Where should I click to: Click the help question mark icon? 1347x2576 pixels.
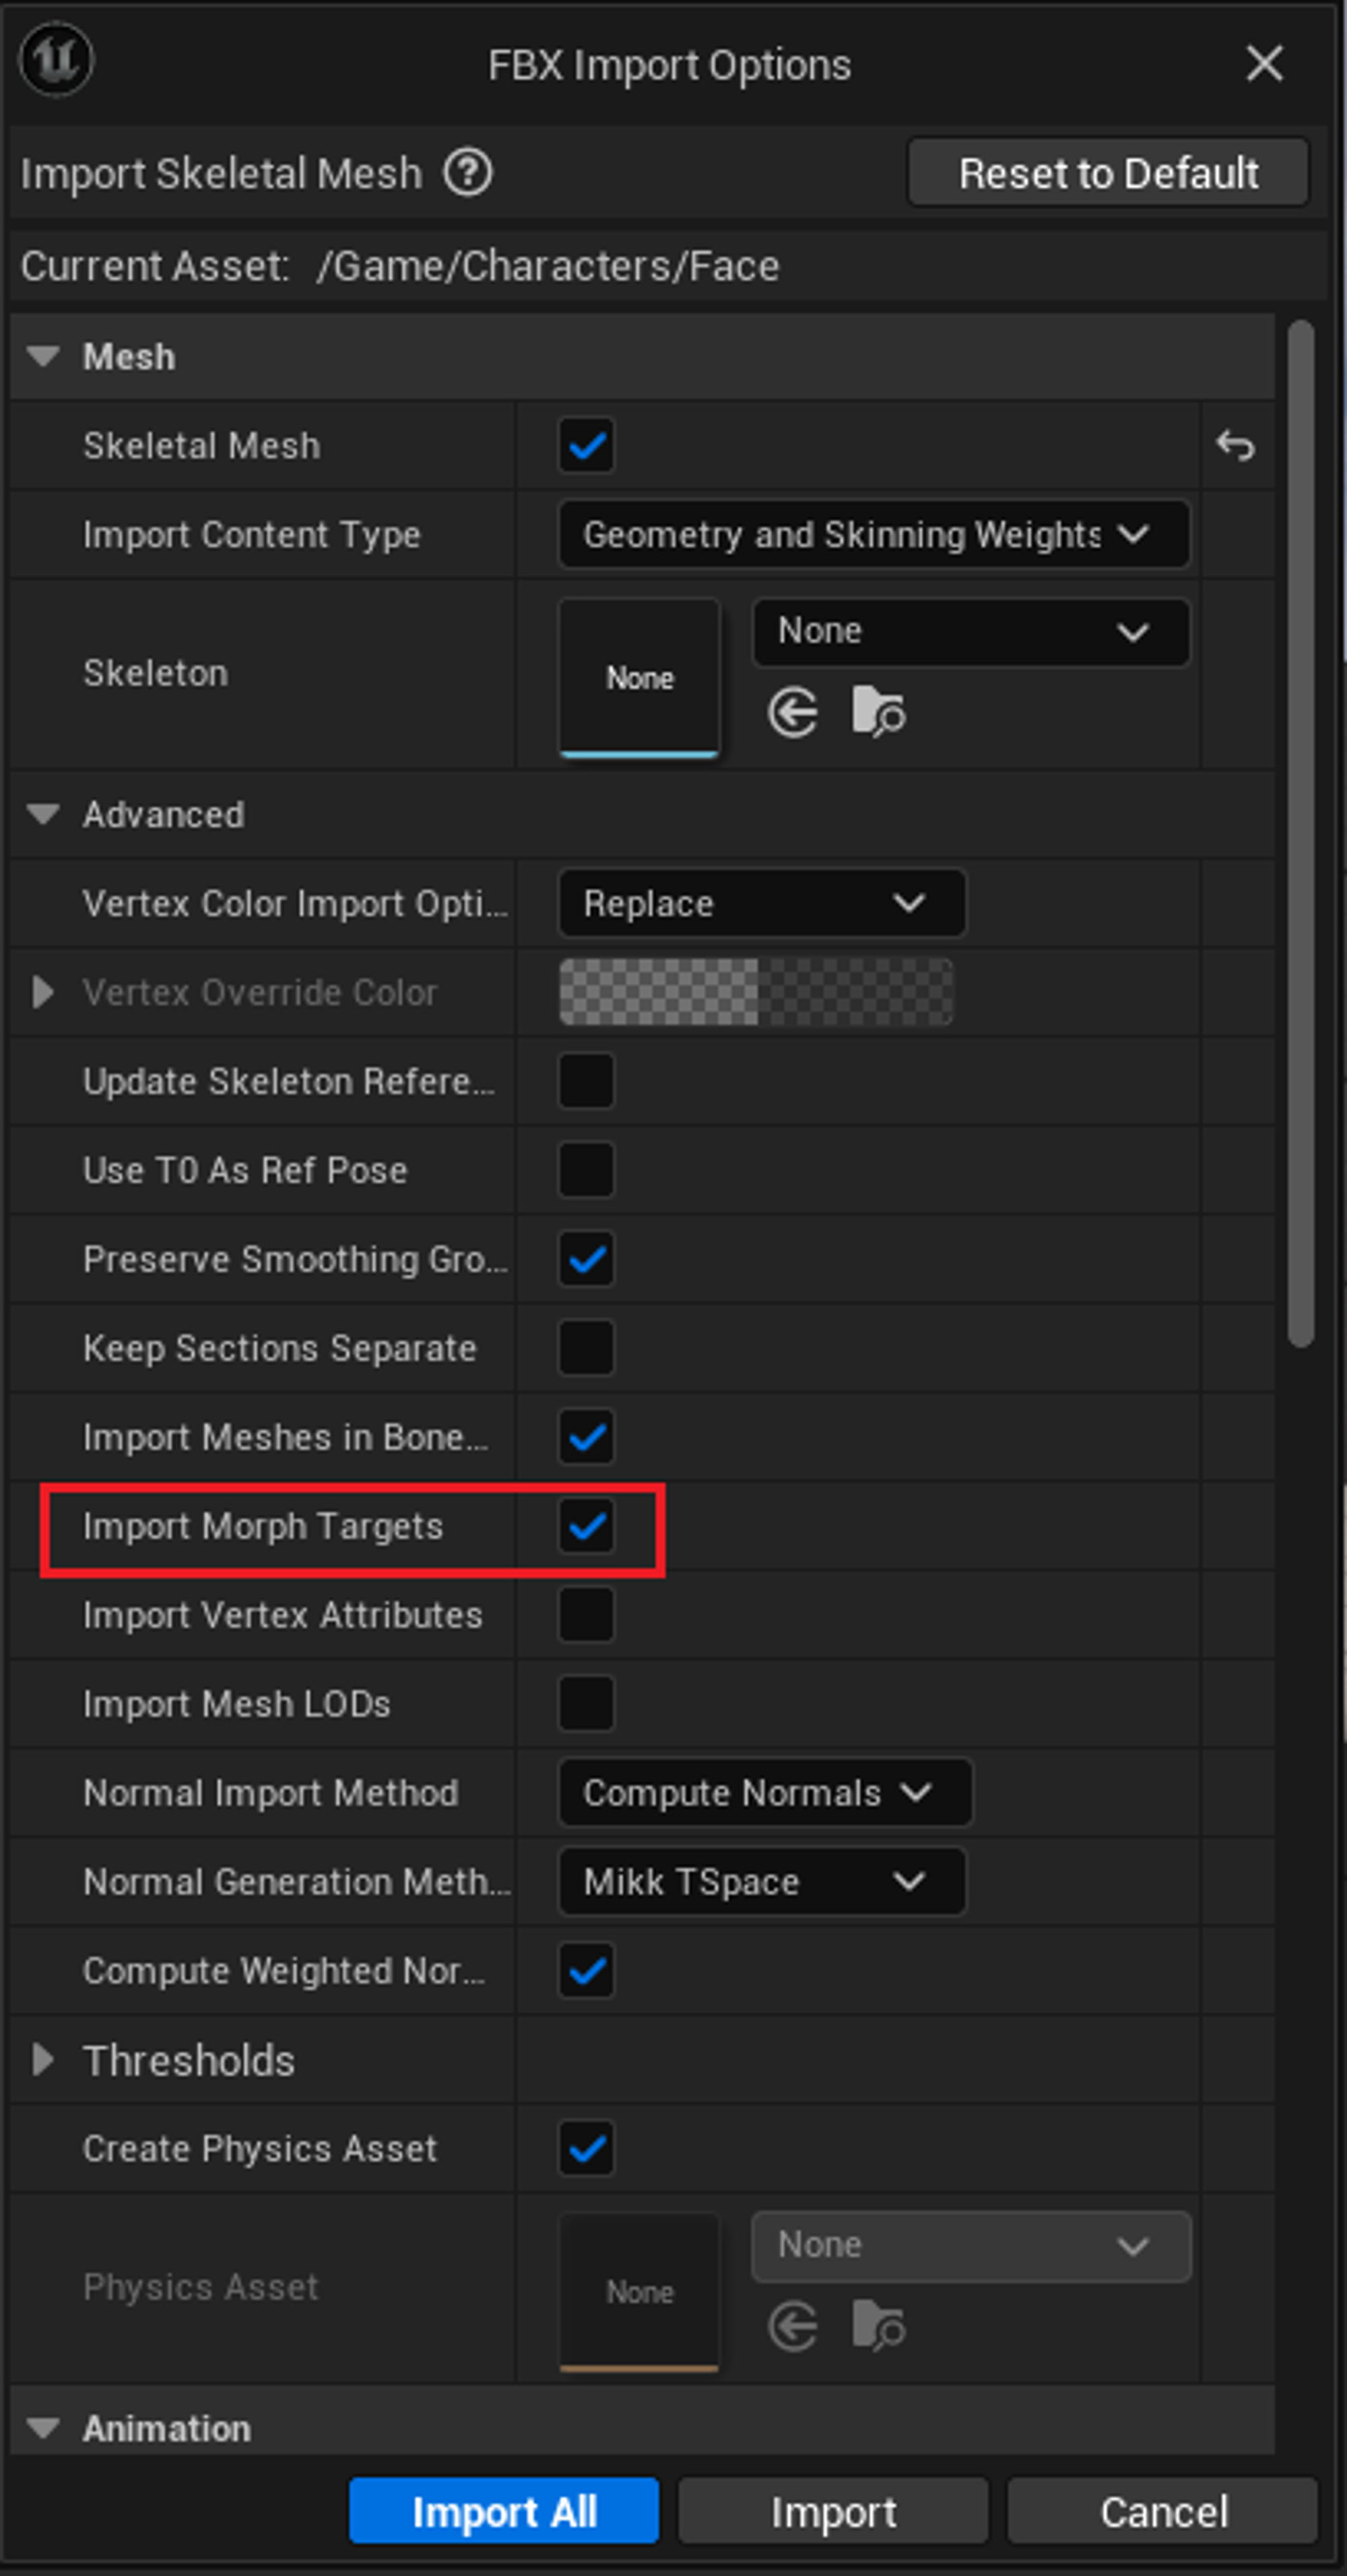point(467,173)
